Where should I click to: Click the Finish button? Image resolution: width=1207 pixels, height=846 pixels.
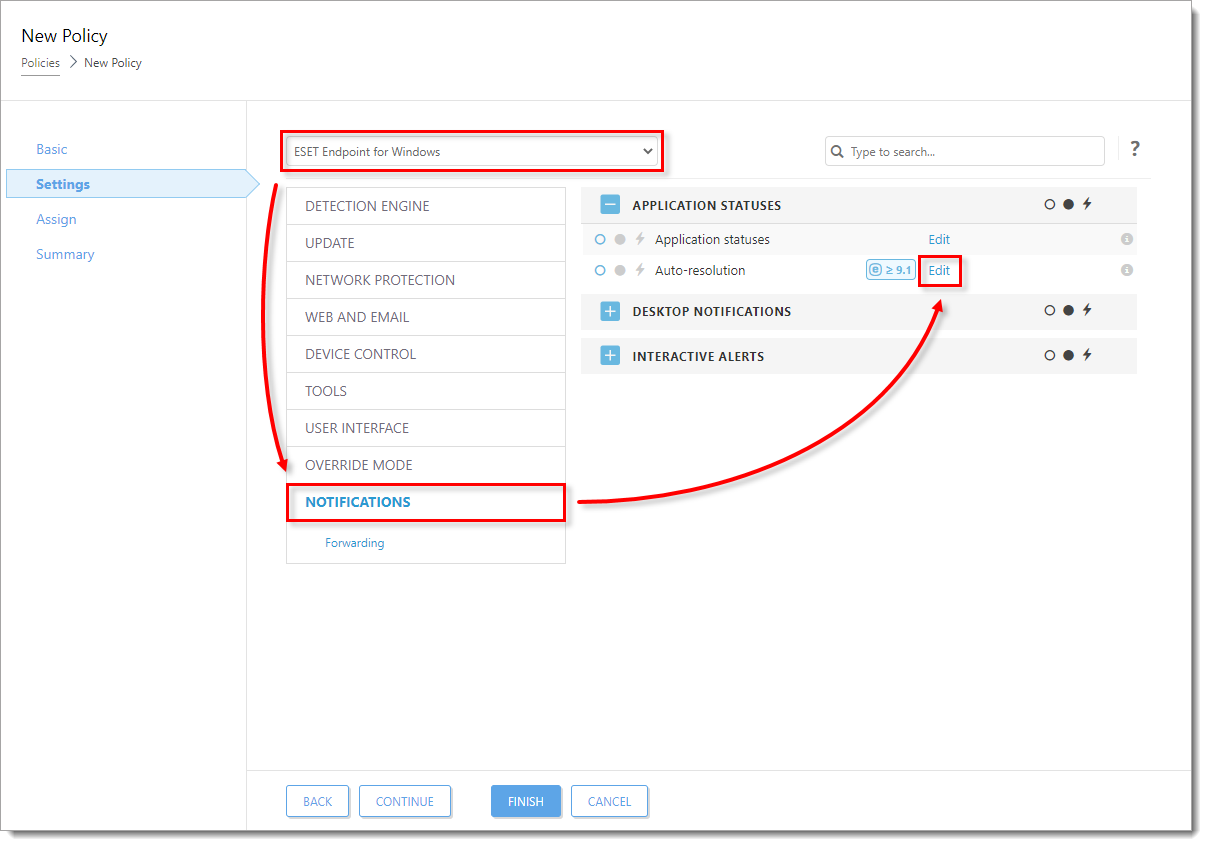coord(526,801)
